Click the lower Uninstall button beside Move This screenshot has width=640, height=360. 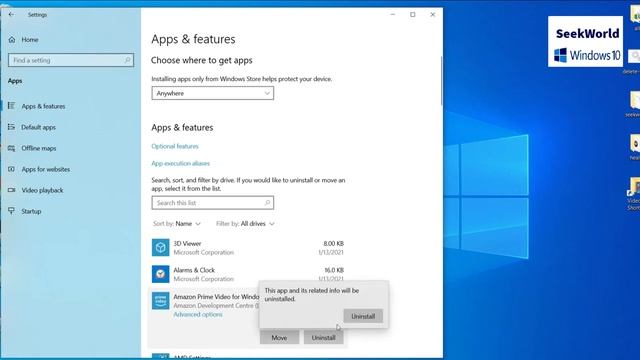point(323,338)
